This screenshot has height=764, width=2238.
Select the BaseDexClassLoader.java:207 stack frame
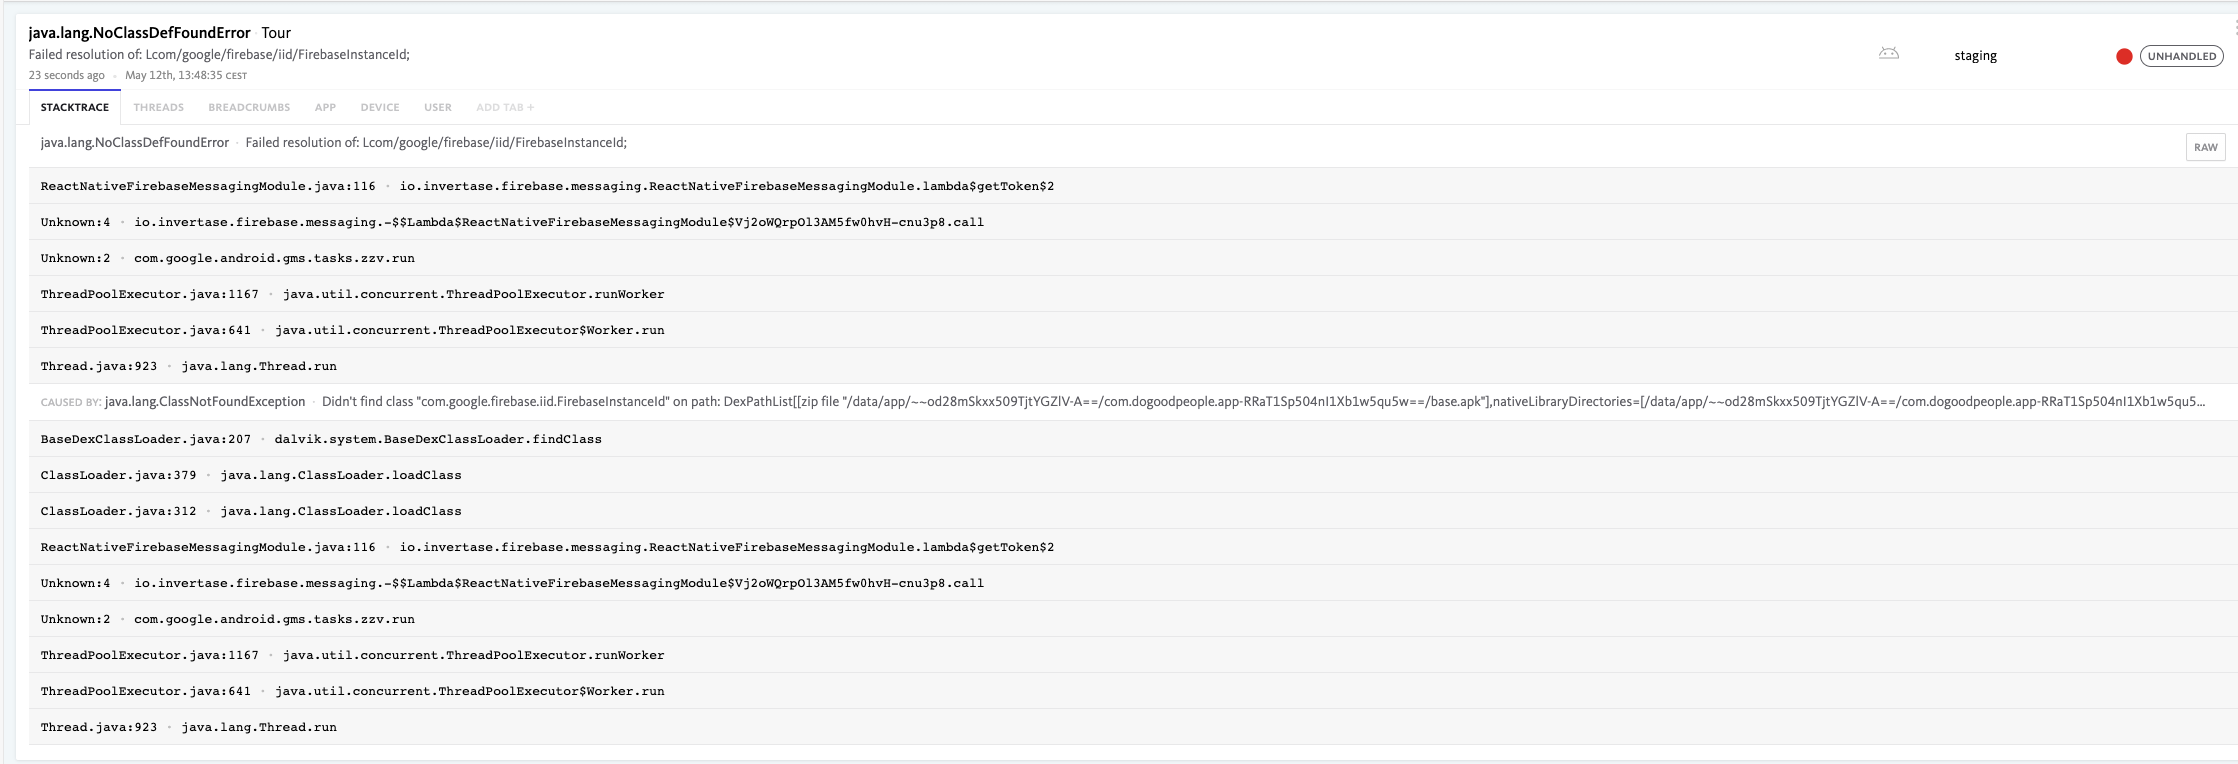tap(1133, 439)
